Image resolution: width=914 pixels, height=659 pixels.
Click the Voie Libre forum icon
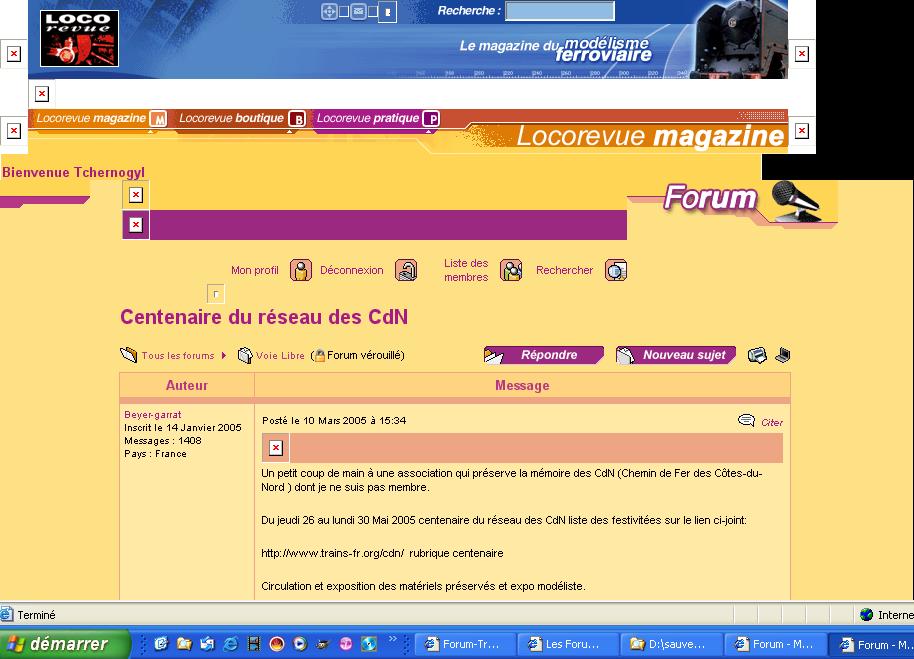[x=245, y=355]
